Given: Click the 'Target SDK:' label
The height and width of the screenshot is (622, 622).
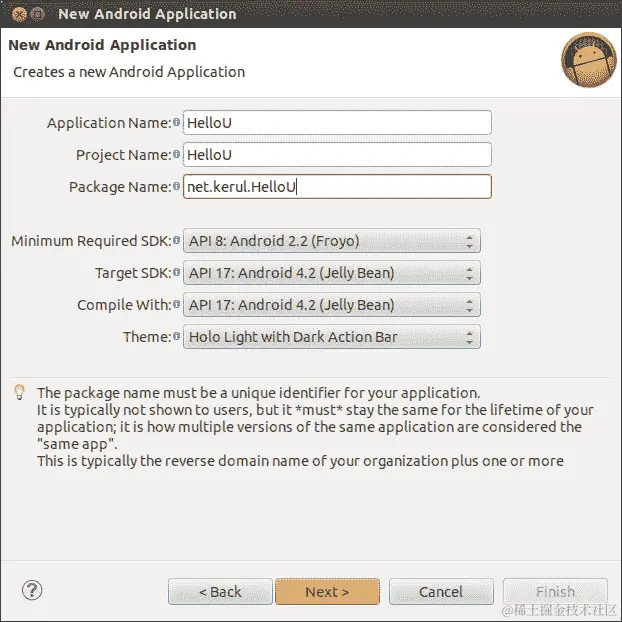Looking at the screenshot, I should pos(133,273).
